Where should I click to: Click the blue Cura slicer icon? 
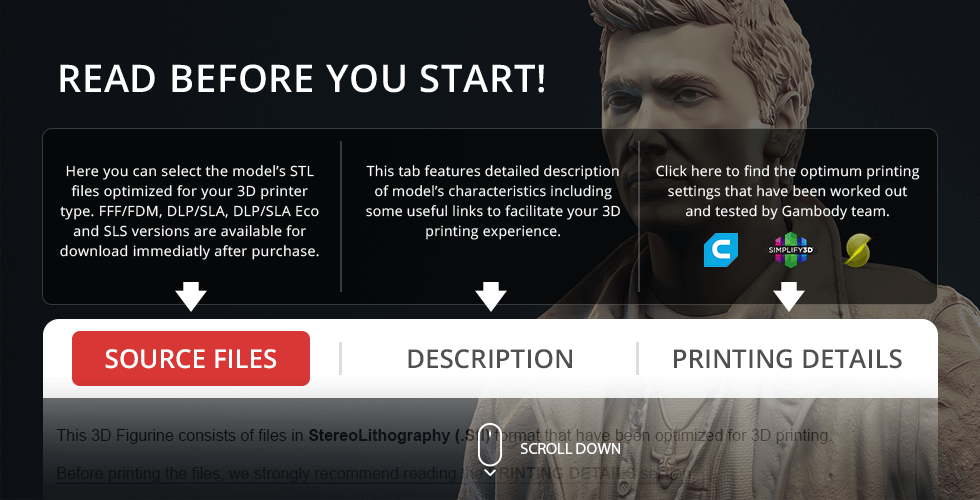coord(721,250)
